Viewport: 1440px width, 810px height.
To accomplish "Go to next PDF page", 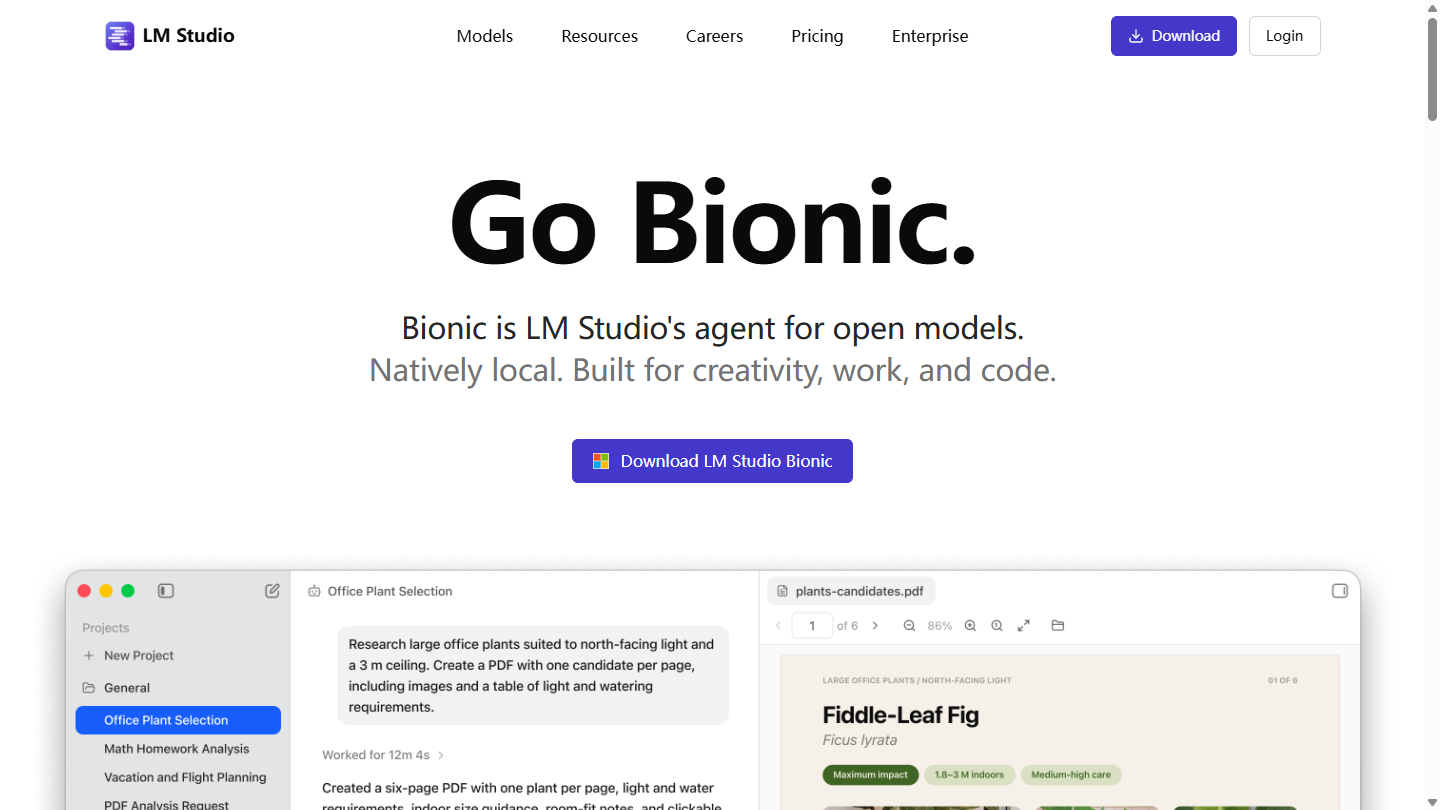I will click(x=875, y=625).
